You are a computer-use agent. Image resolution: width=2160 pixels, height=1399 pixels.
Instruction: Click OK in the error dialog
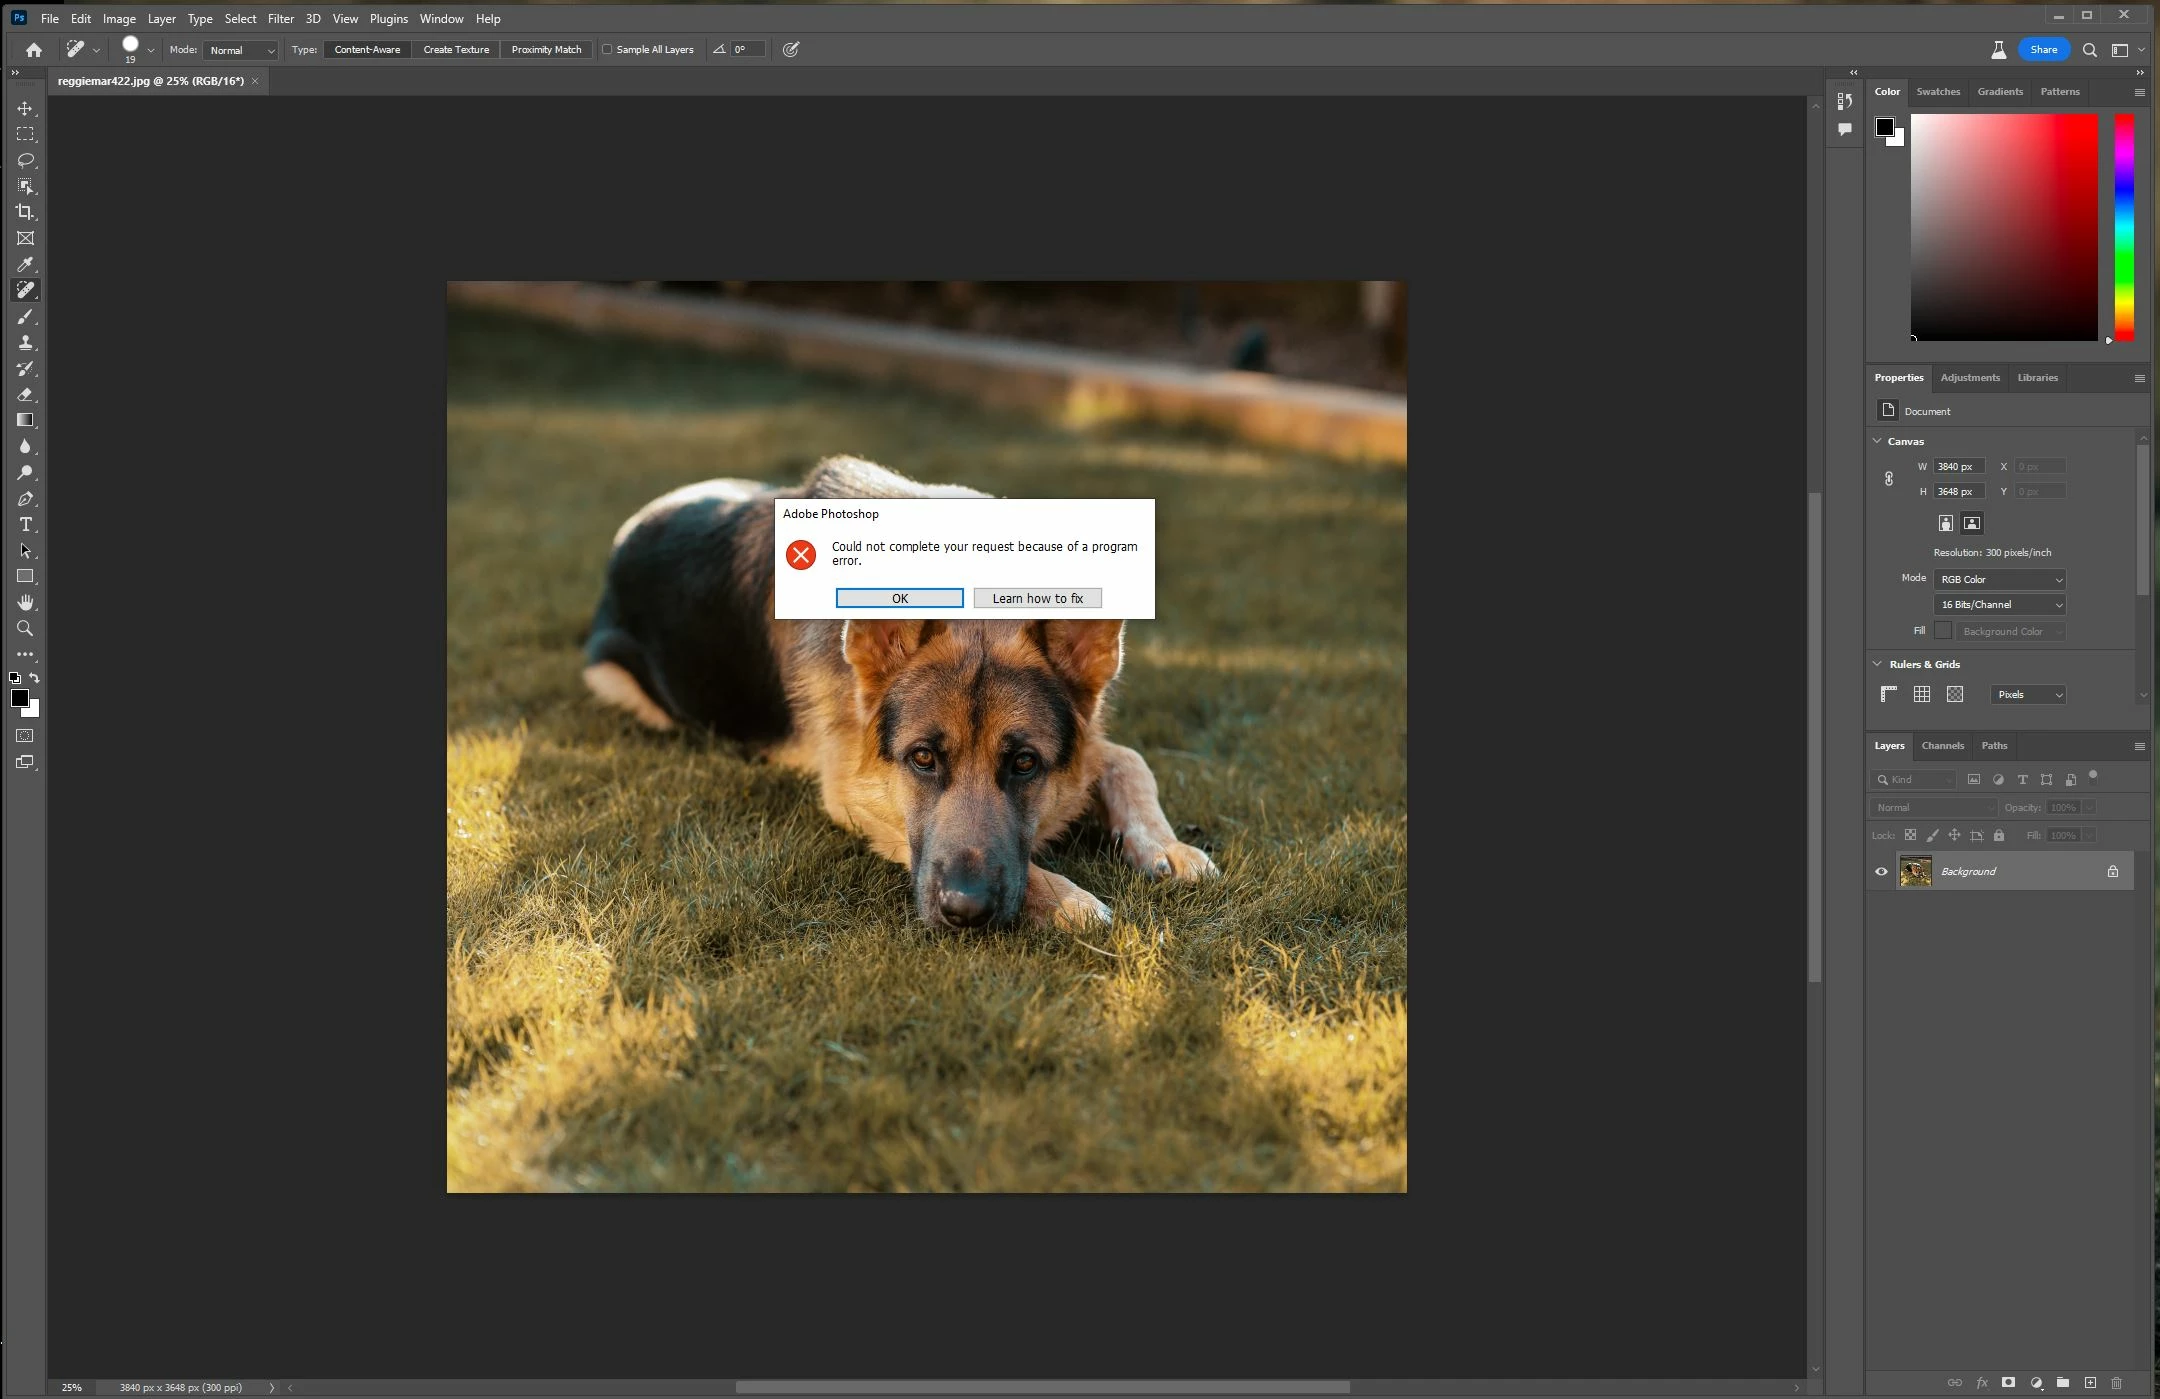[899, 598]
